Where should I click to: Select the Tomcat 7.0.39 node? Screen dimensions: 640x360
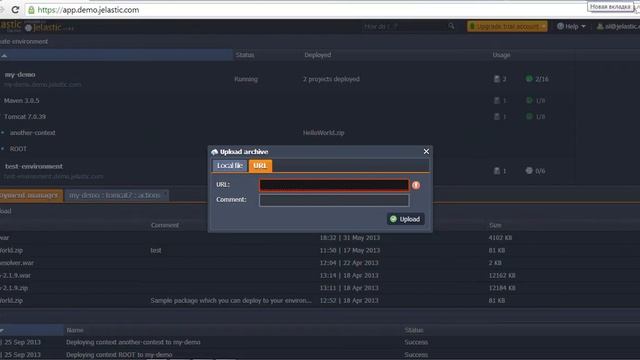(25, 117)
